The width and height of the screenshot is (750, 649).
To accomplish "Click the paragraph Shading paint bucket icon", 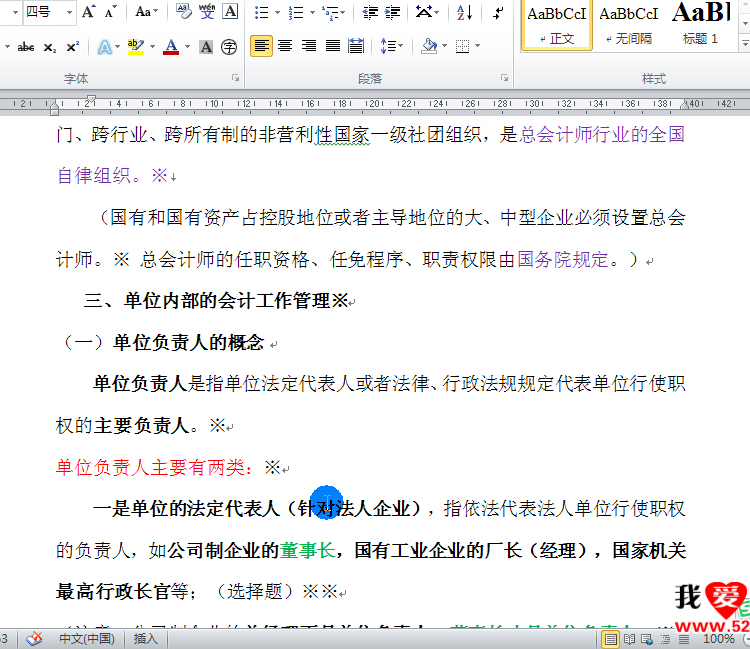I will [429, 46].
